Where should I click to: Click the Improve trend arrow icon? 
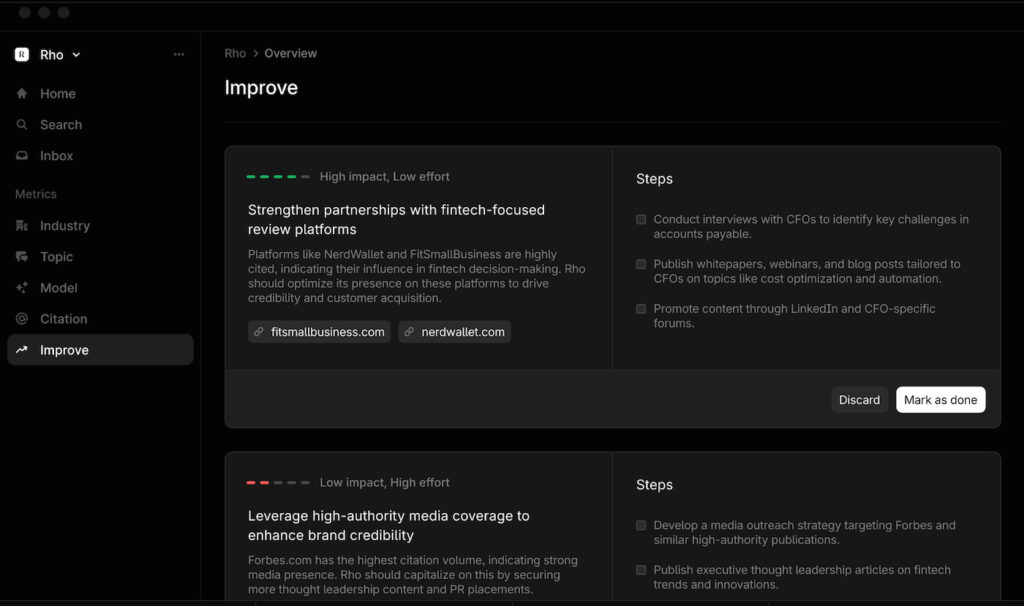22,349
